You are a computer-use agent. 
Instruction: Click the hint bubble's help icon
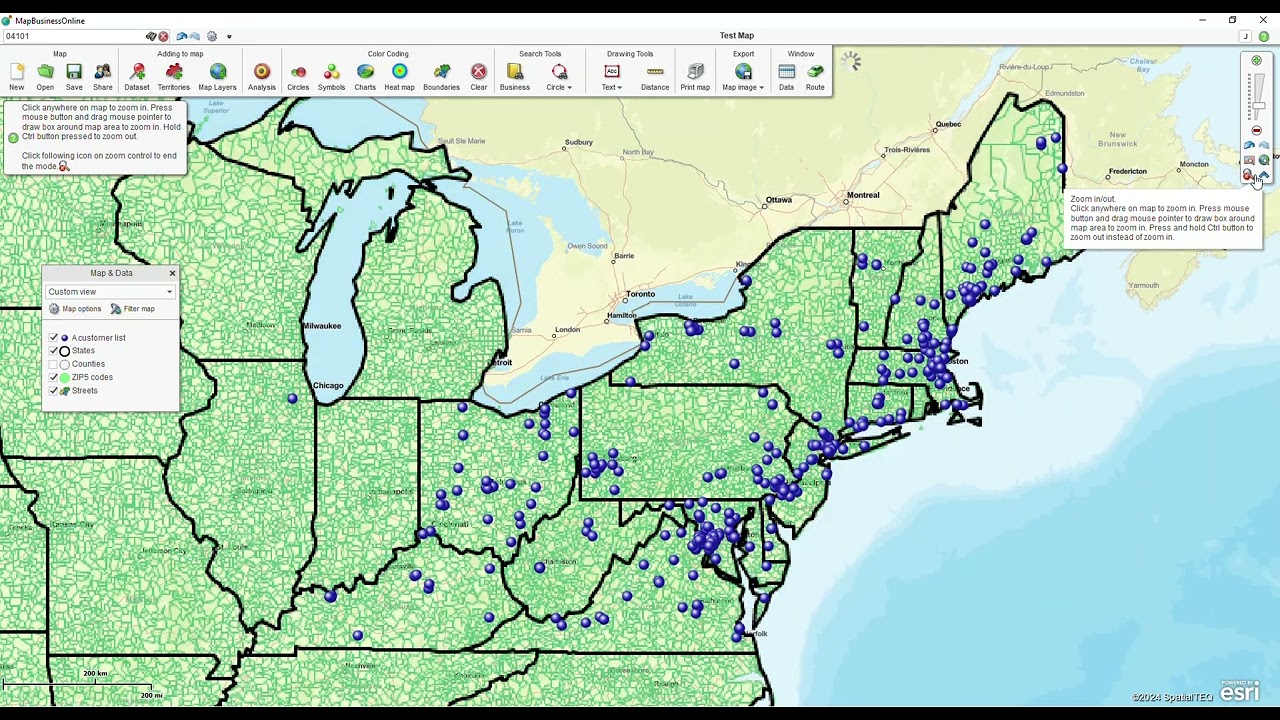click(13, 137)
